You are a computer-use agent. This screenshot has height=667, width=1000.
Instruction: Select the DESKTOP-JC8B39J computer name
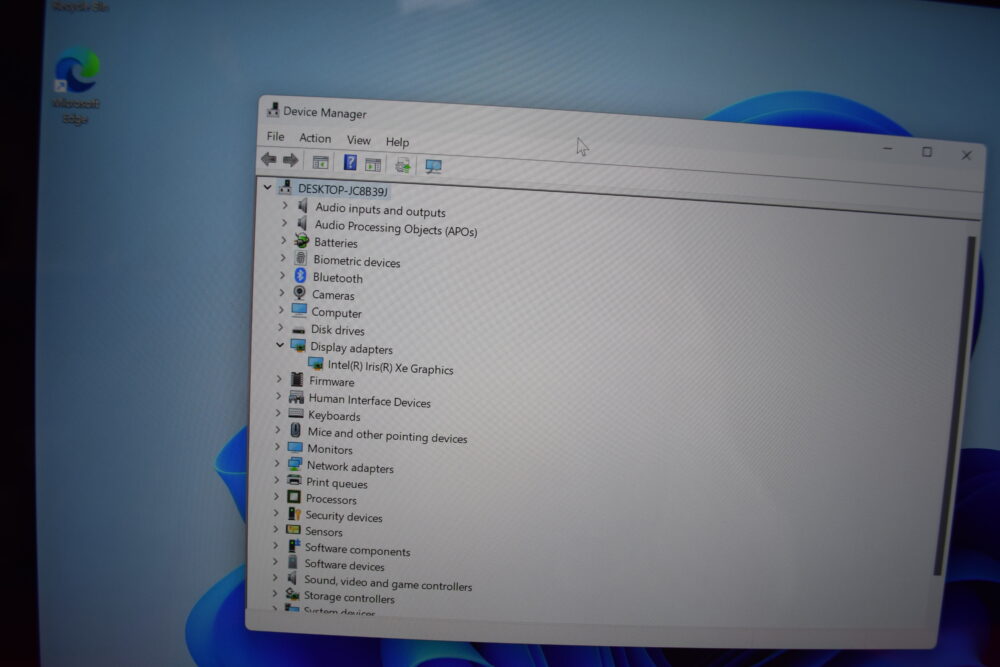click(342, 190)
